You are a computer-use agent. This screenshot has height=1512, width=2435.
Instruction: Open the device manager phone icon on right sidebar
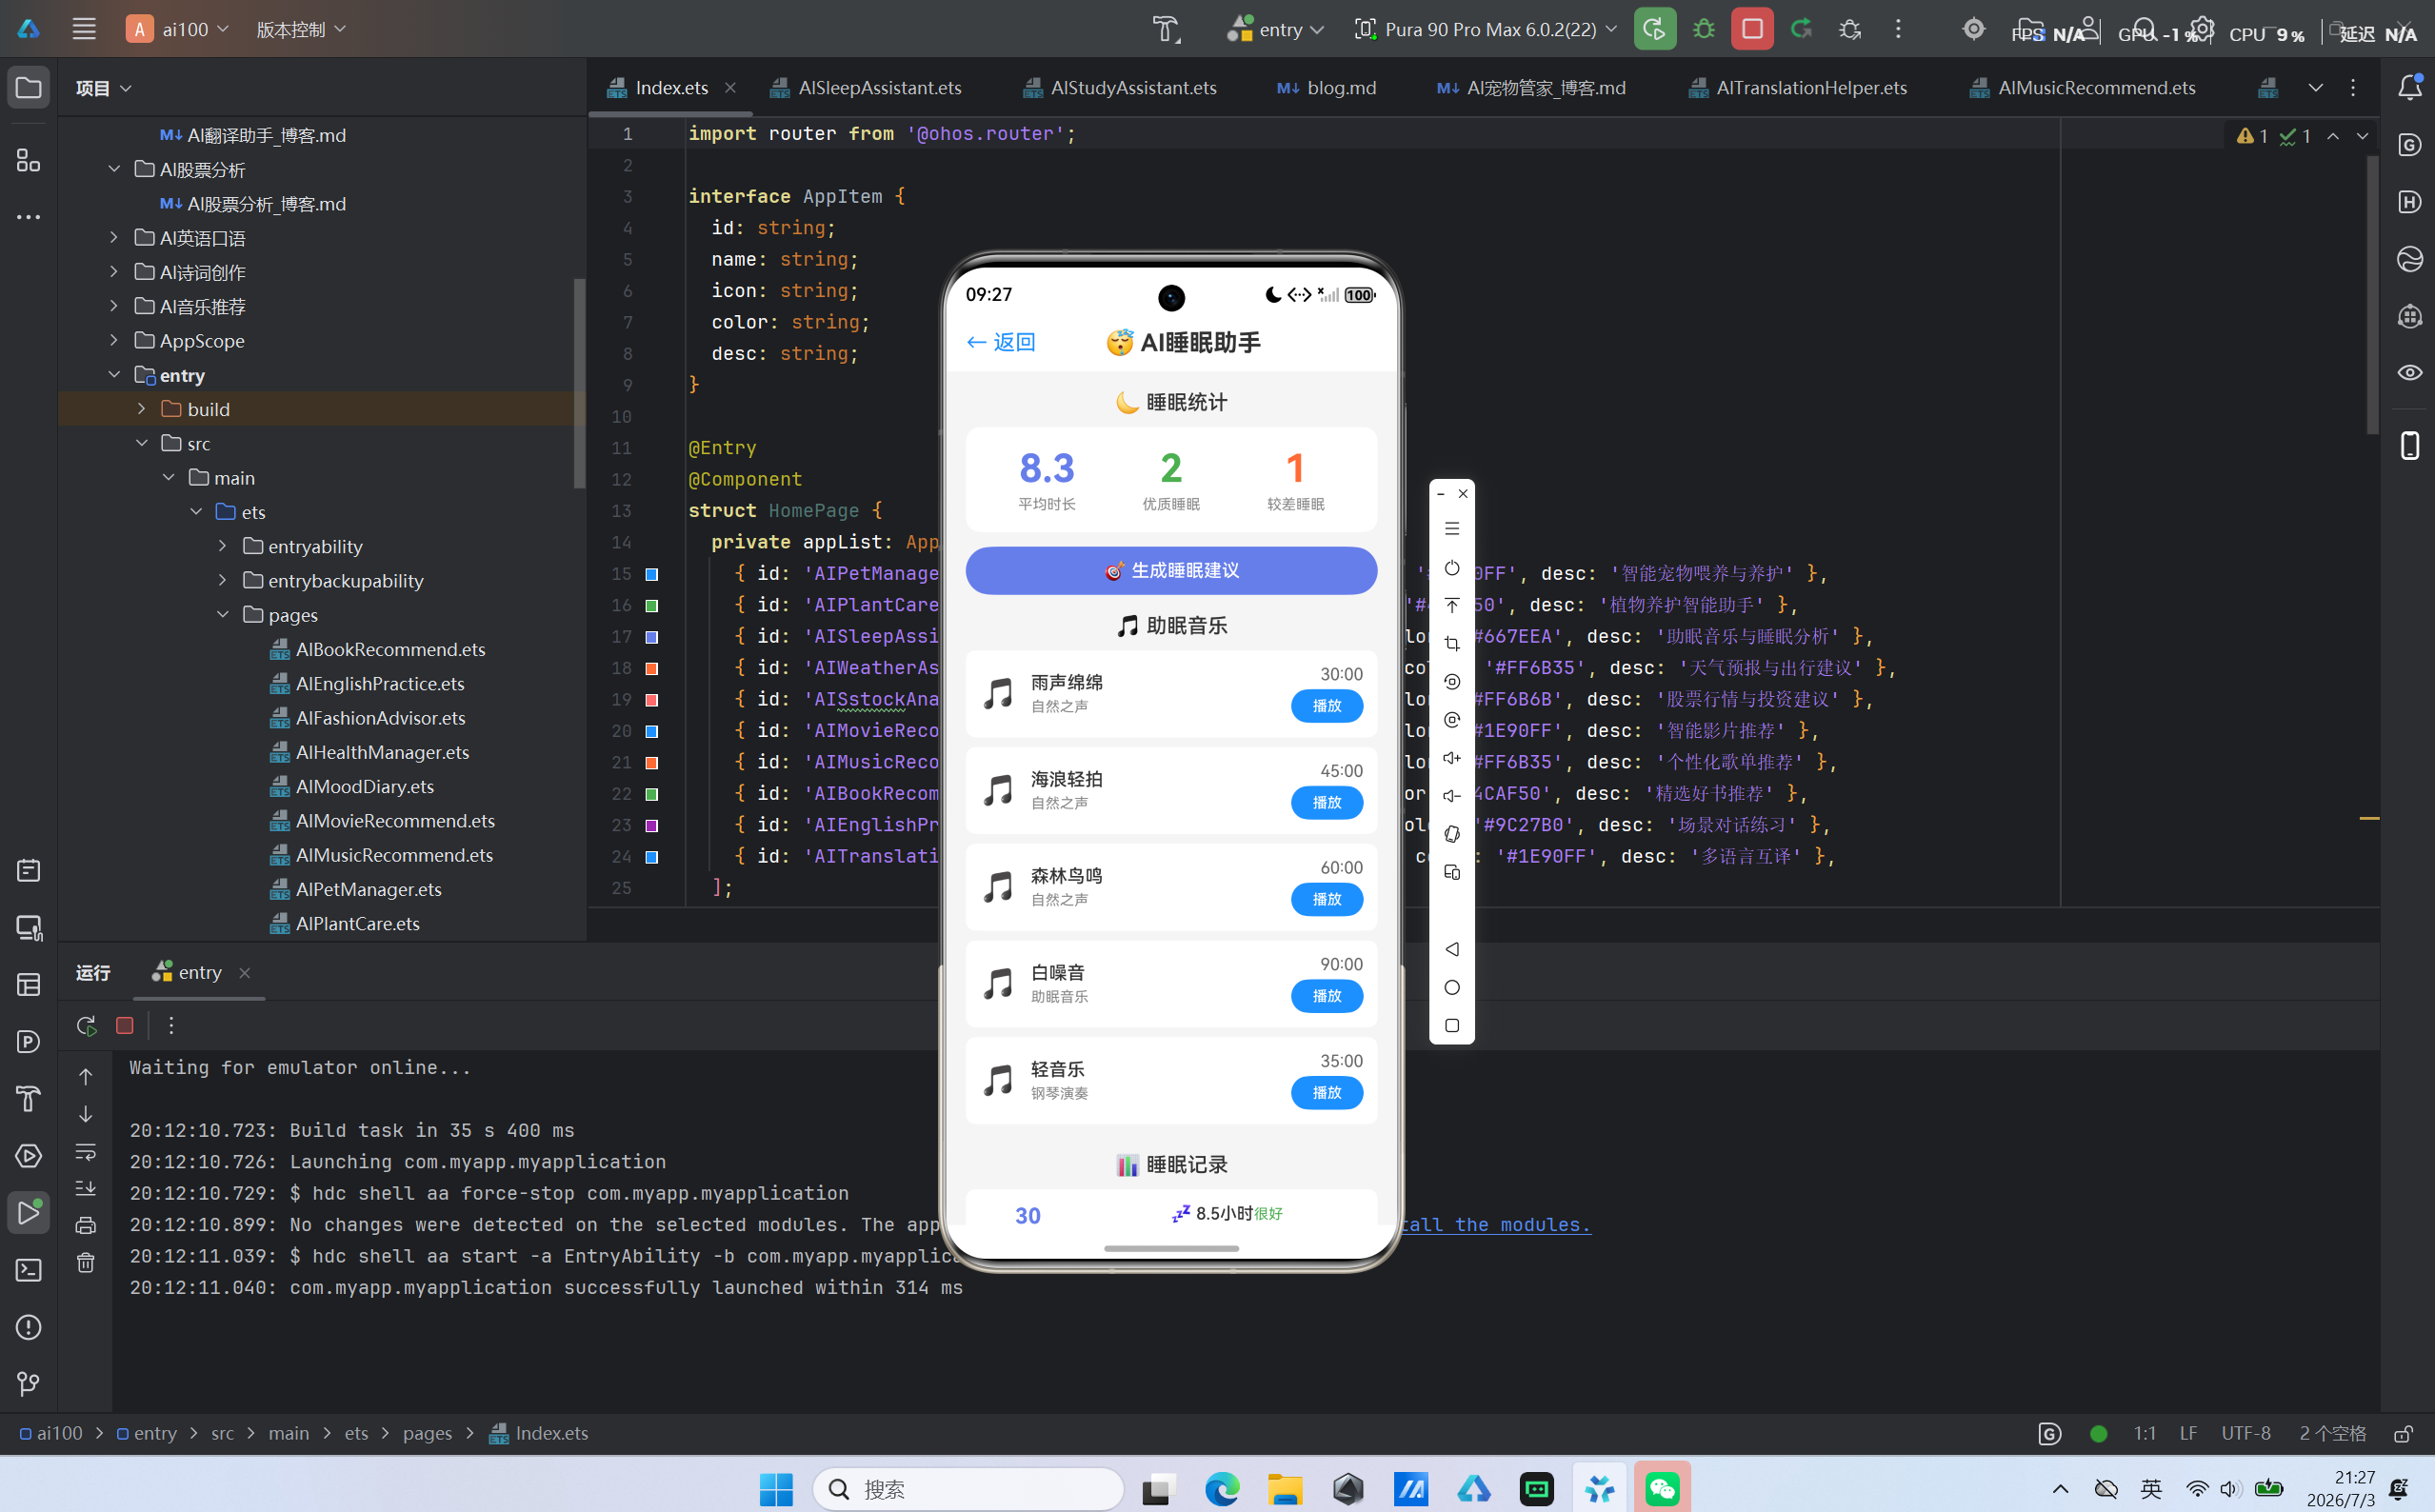point(2409,445)
